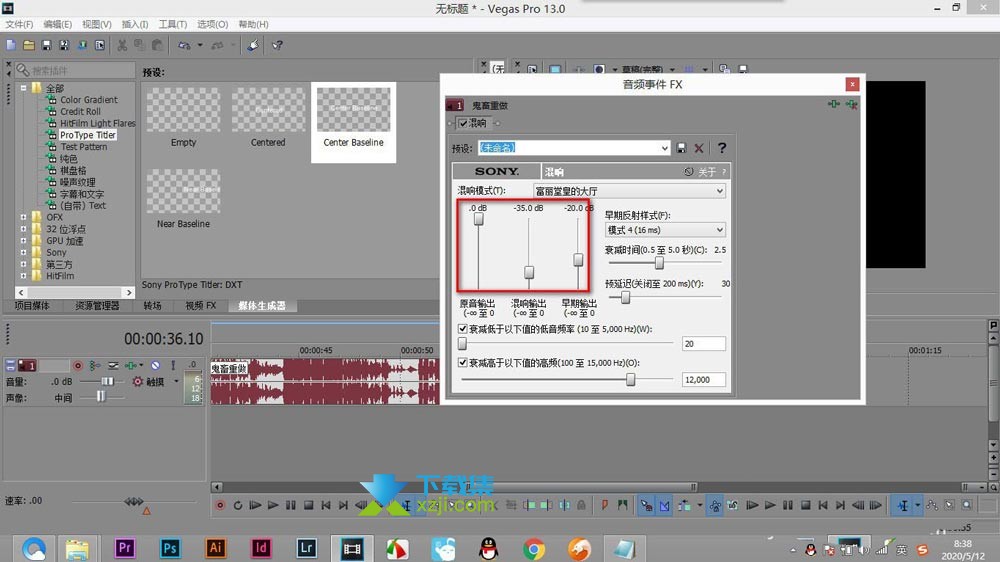Click the insert region icon
This screenshot has width=1000, height=562.
(x=622, y=505)
